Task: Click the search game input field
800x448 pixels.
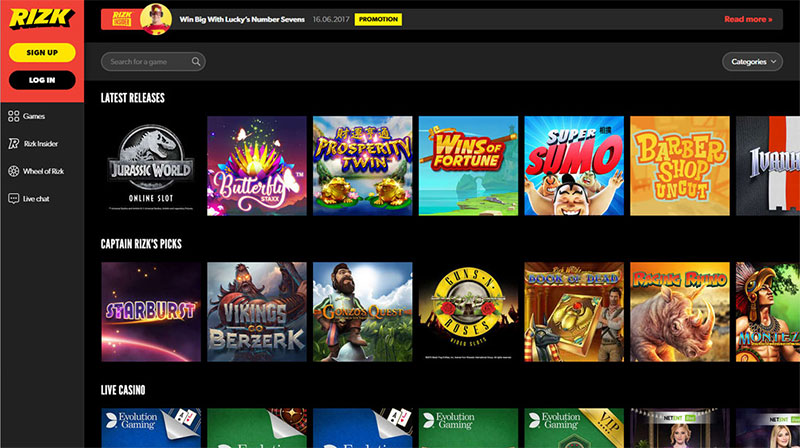Action: point(153,62)
